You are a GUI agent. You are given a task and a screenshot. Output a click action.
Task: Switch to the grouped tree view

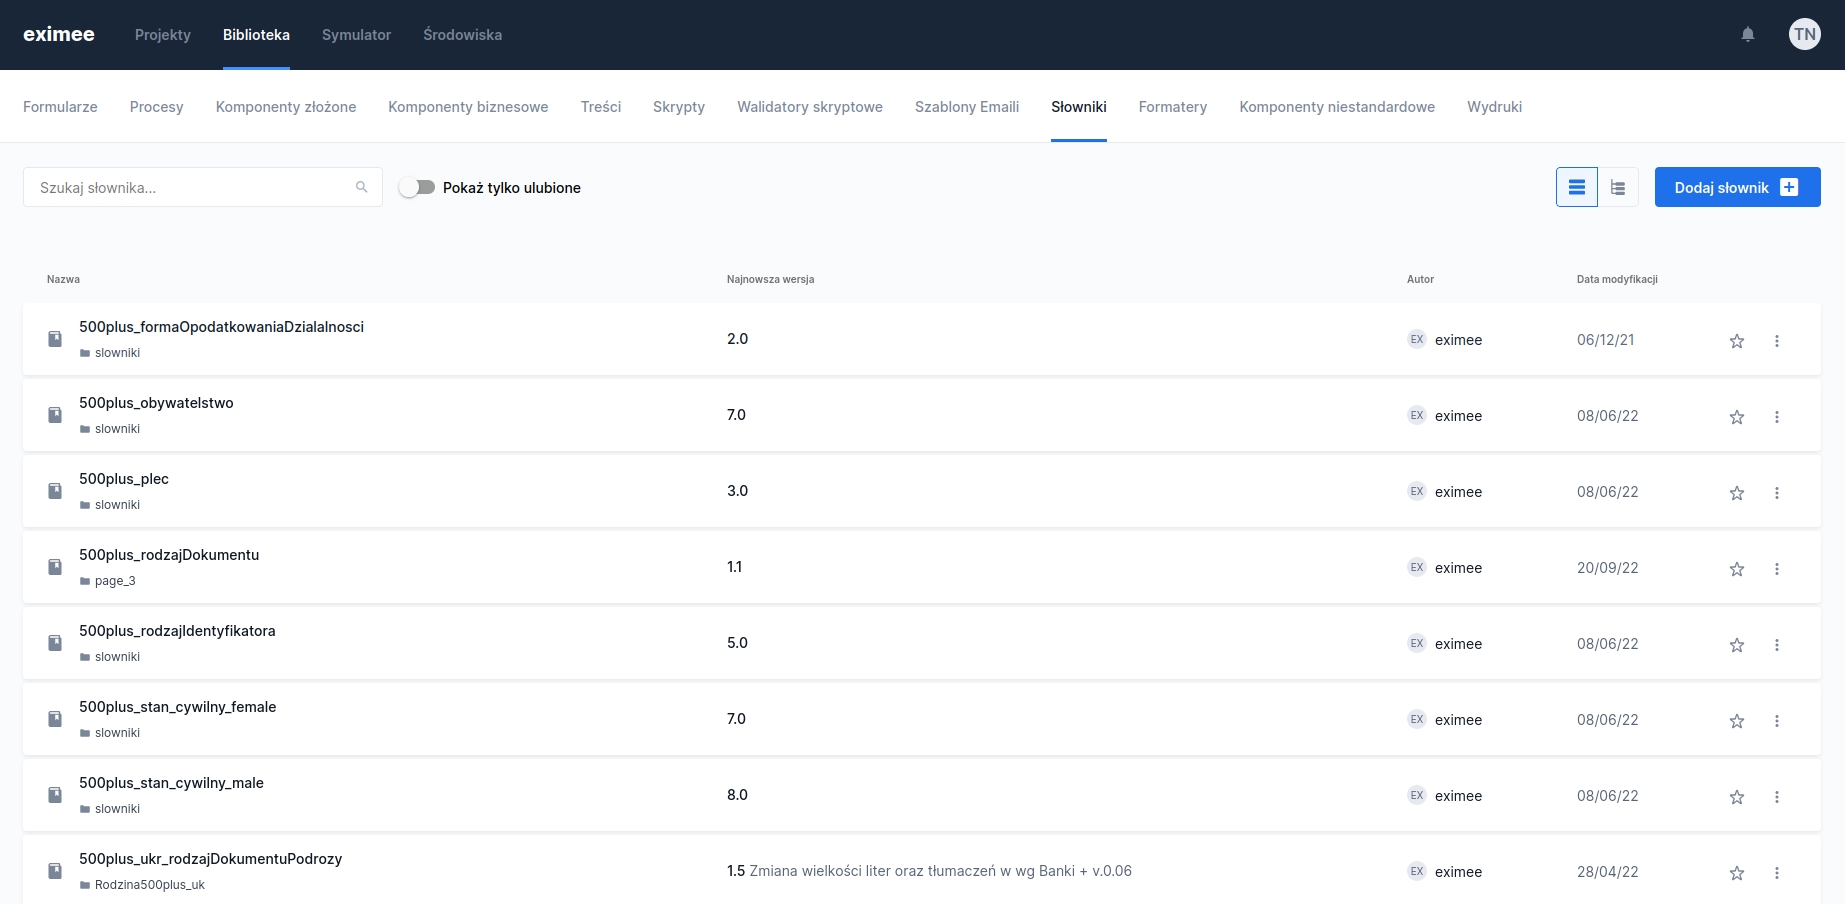coord(1618,187)
